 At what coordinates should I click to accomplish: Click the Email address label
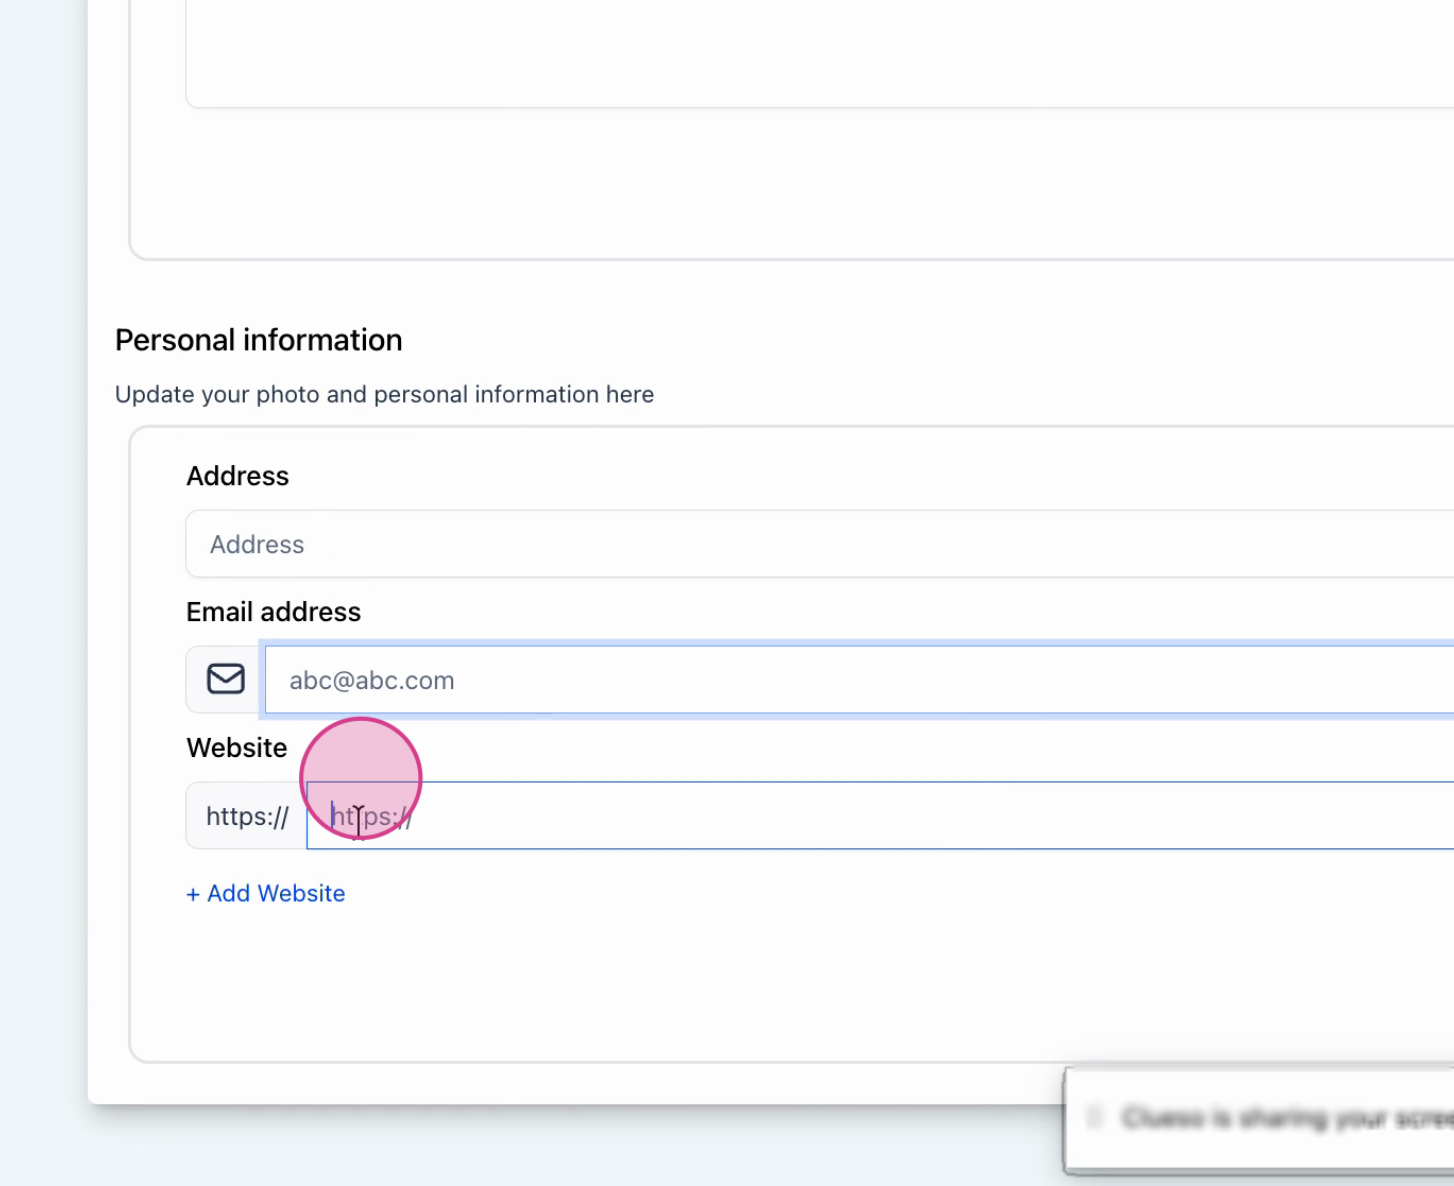point(274,612)
